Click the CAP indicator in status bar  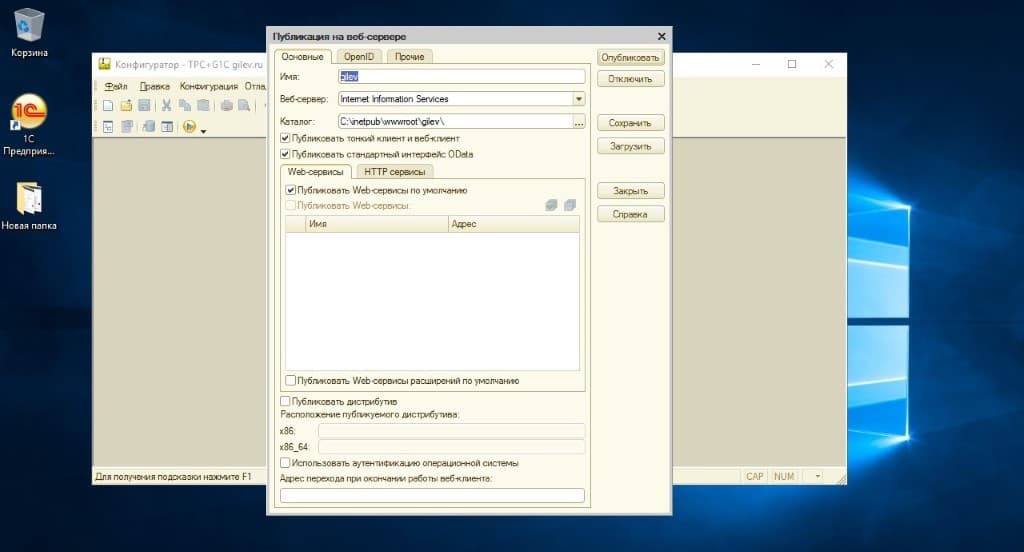pos(754,476)
